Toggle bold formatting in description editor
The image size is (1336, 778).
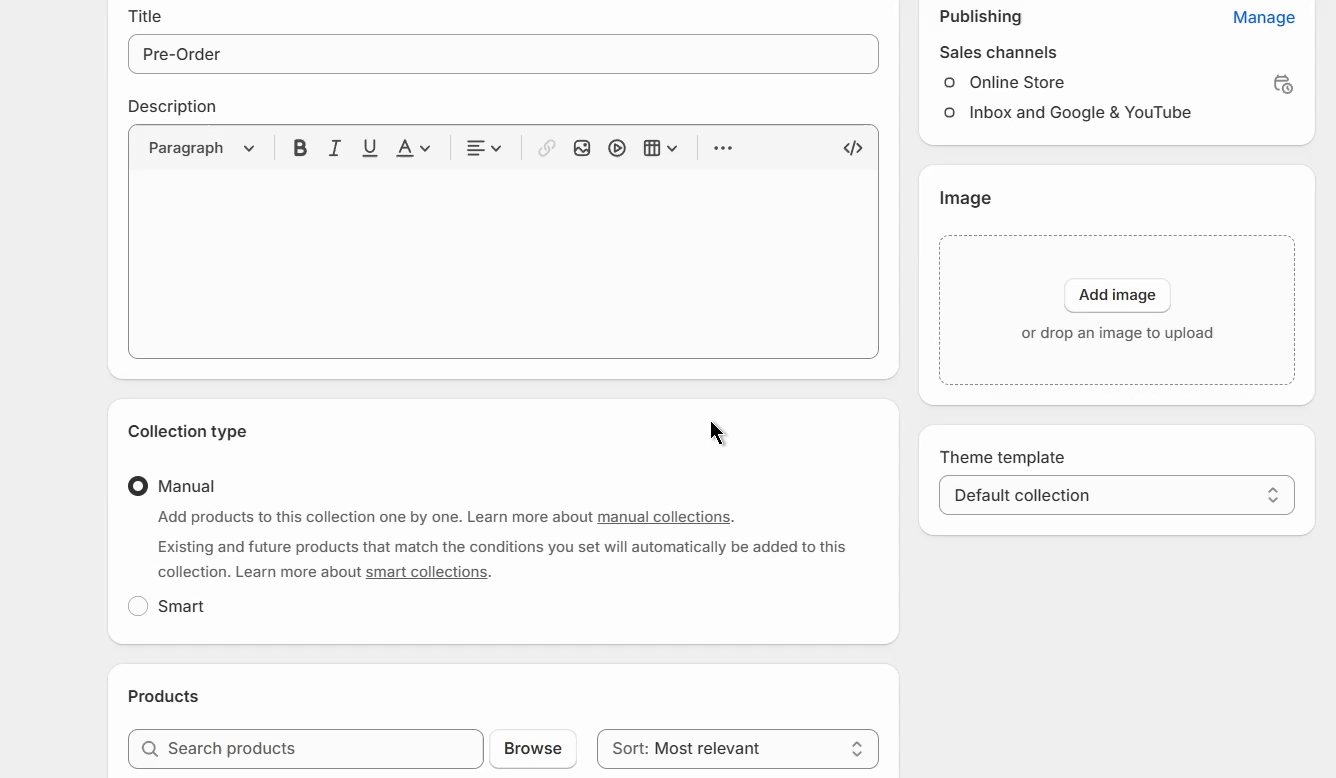click(x=299, y=148)
